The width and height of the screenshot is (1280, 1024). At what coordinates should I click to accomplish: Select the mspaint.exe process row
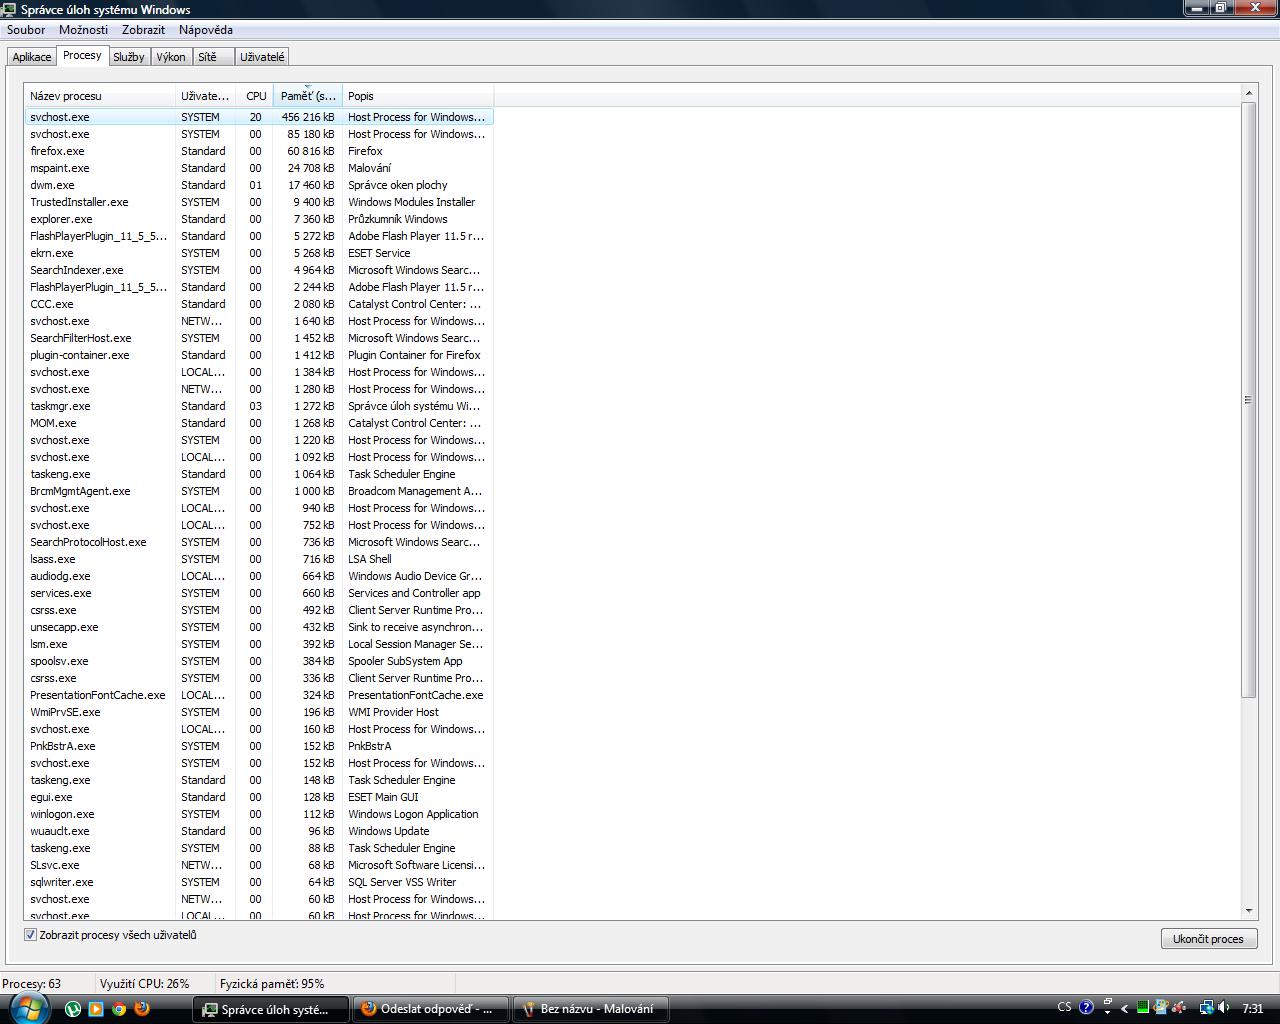[x=259, y=168]
